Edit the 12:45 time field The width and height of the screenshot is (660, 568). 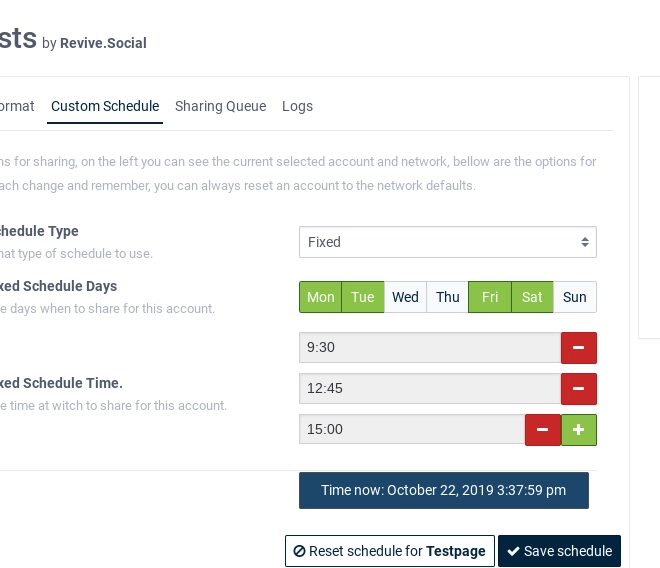(x=430, y=388)
